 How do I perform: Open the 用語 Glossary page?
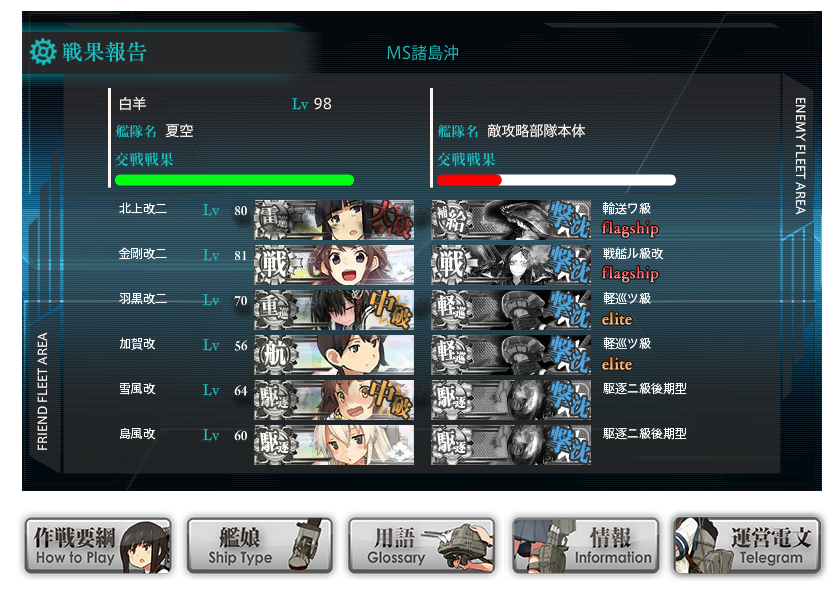[x=421, y=545]
